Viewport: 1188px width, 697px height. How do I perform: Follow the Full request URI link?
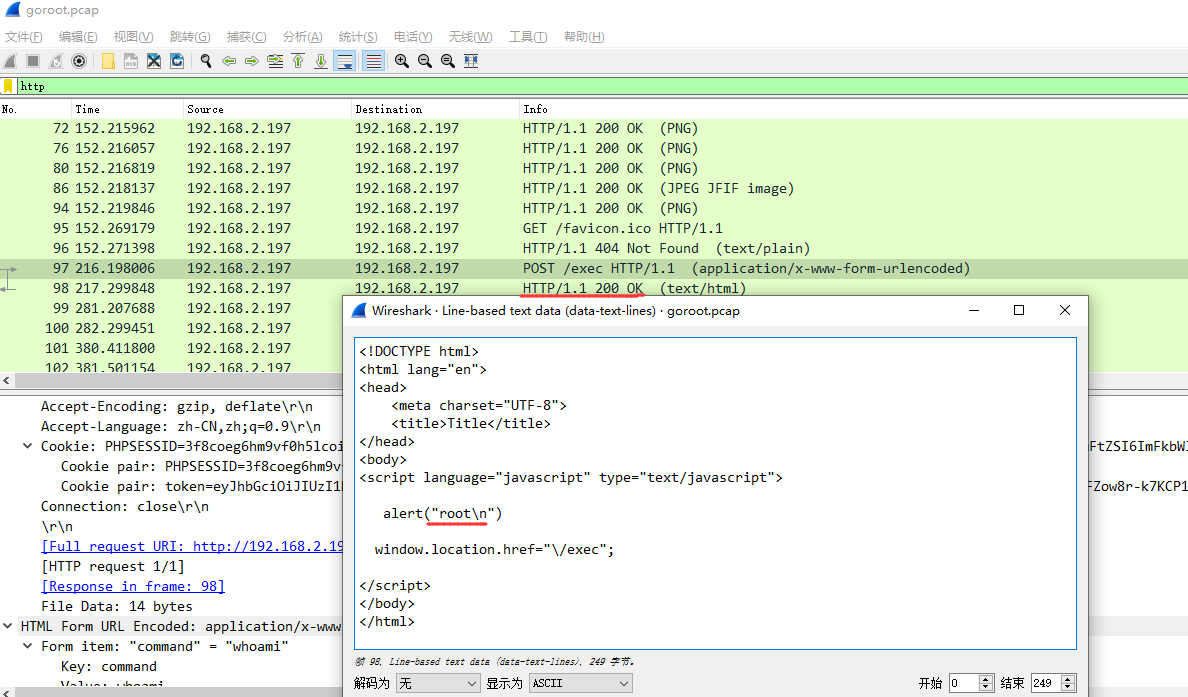click(192, 546)
